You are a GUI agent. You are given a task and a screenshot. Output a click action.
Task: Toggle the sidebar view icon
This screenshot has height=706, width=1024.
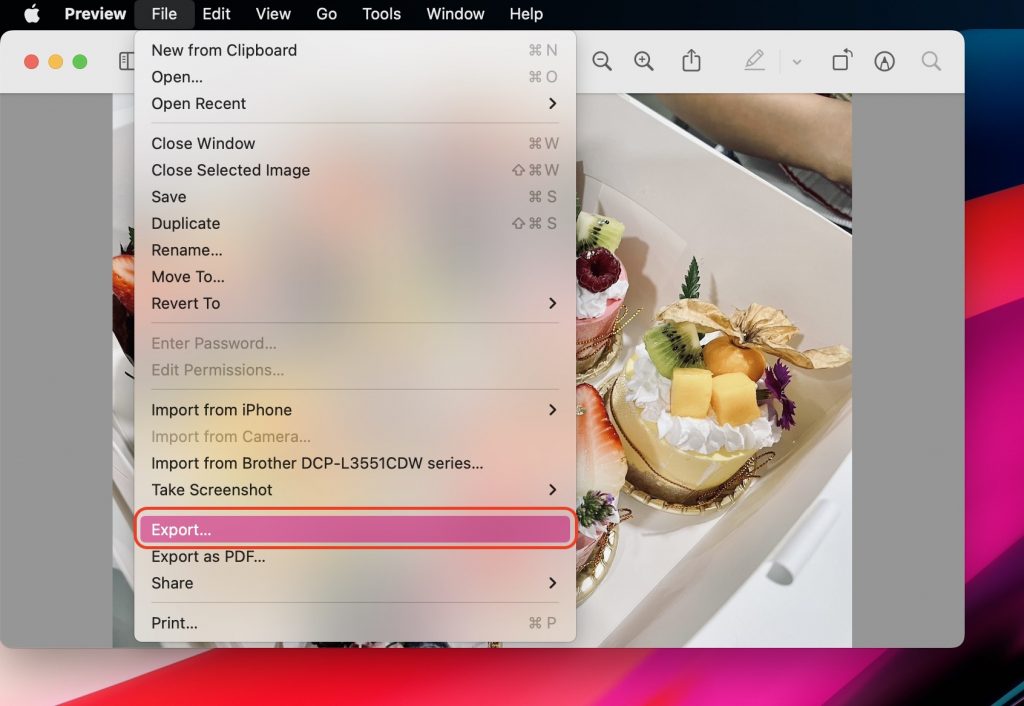click(125, 60)
